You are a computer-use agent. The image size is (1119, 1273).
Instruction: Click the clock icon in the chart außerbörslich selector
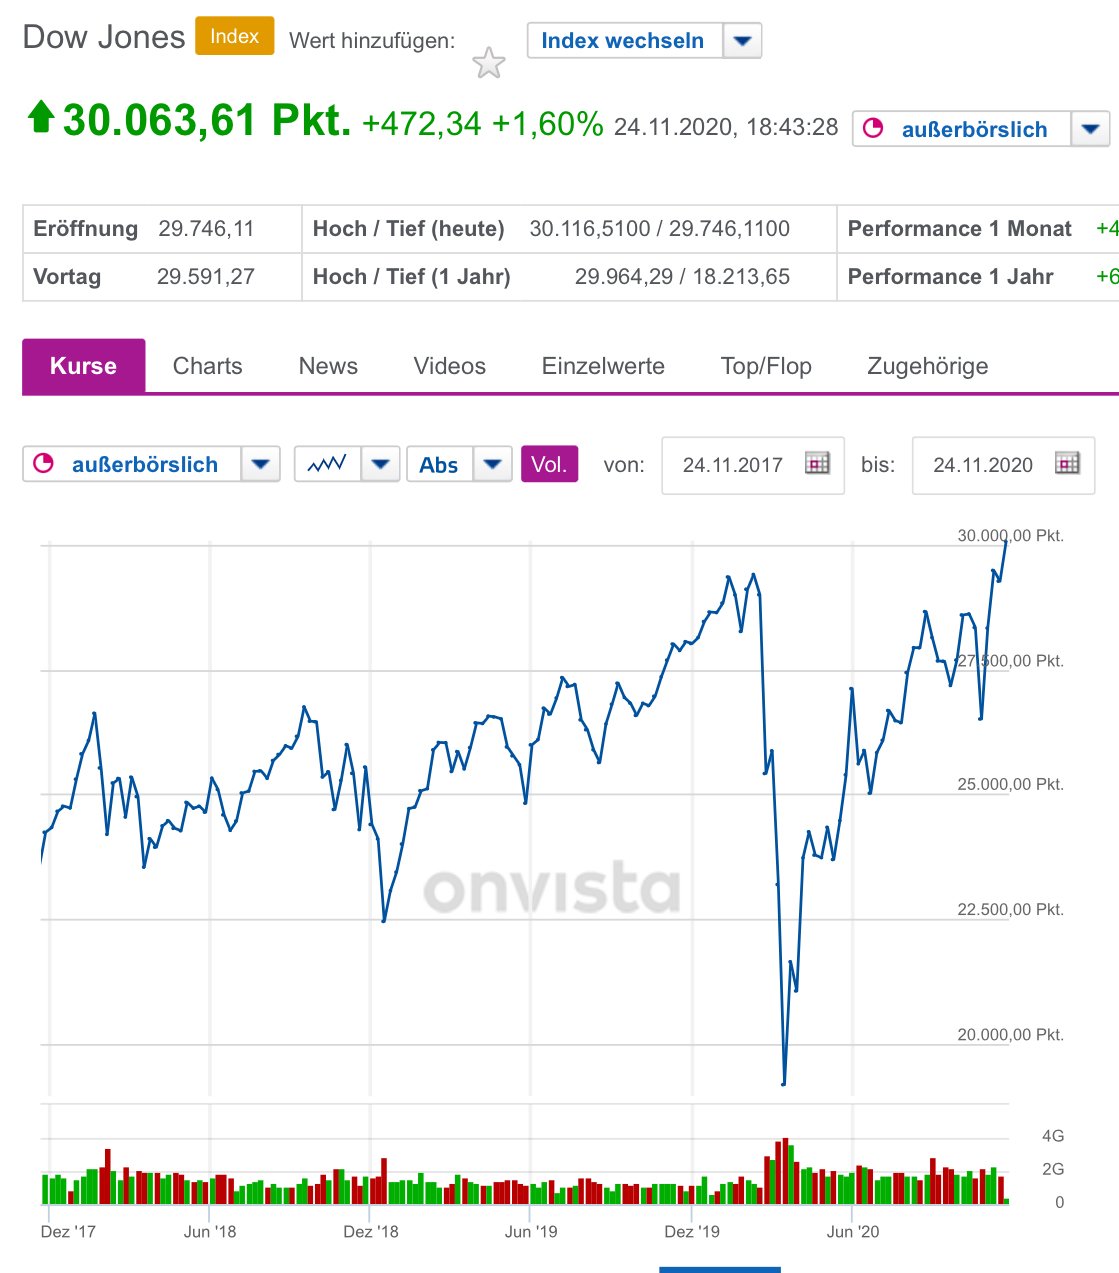[x=43, y=464]
